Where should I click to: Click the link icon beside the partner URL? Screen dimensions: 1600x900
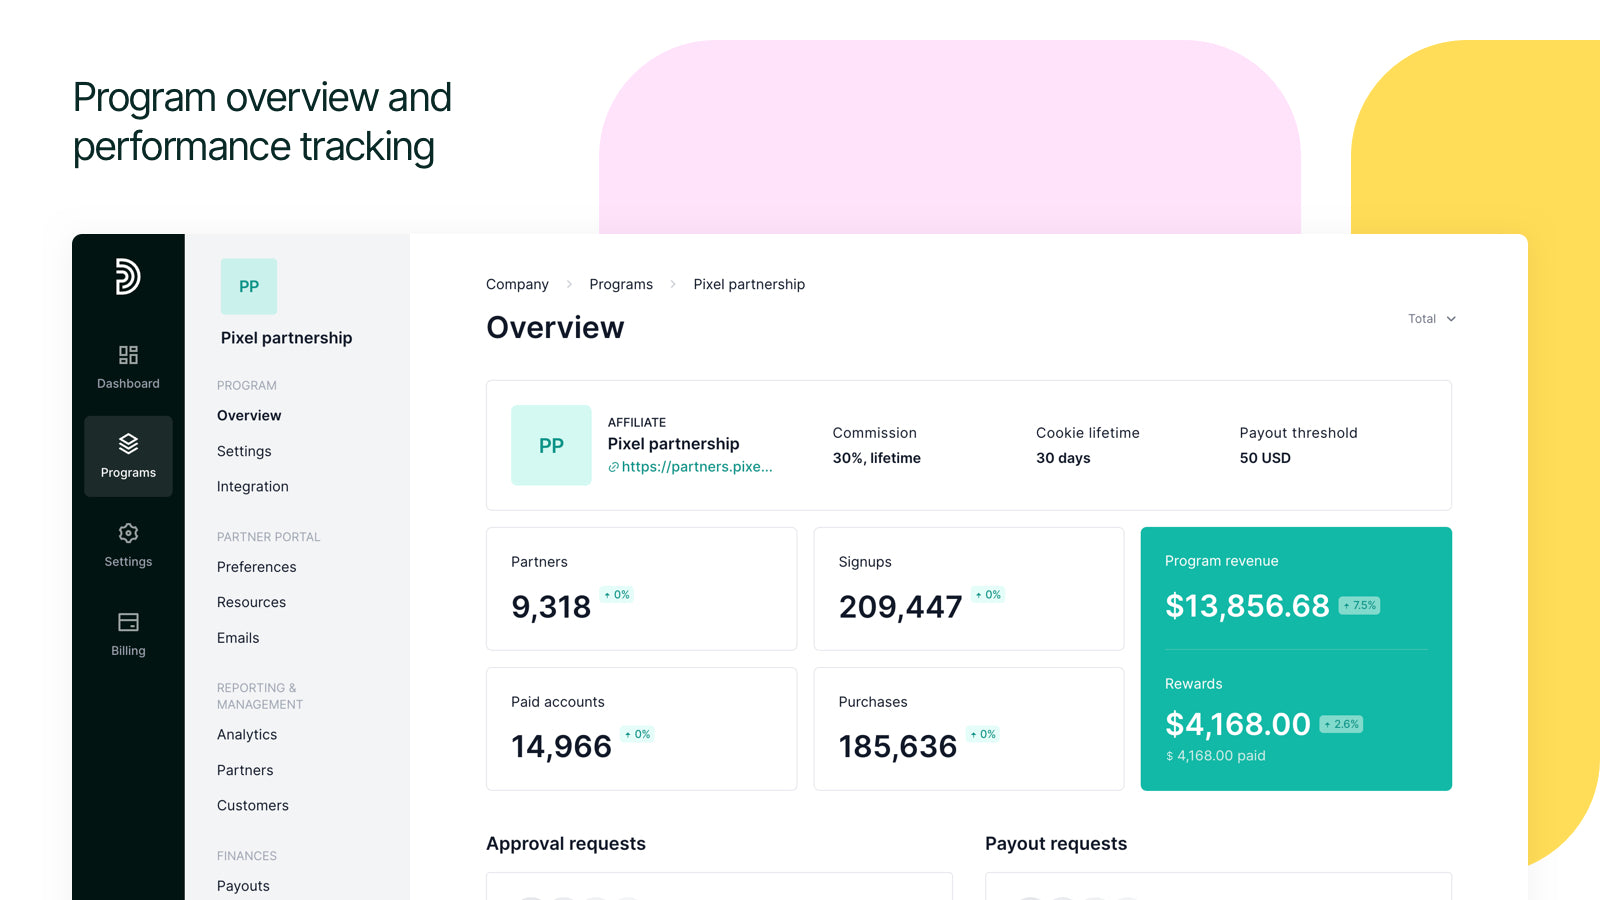(614, 466)
